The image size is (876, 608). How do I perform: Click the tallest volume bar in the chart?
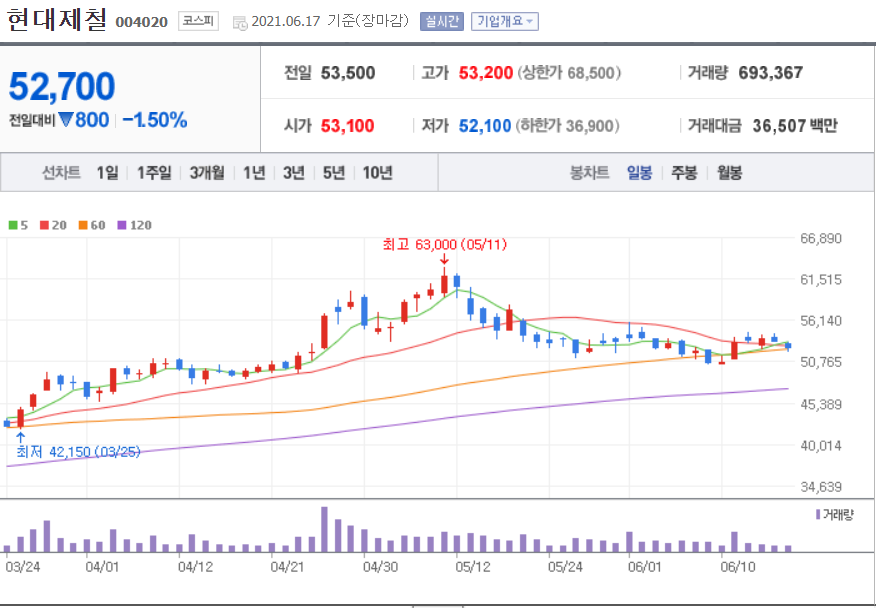(324, 529)
